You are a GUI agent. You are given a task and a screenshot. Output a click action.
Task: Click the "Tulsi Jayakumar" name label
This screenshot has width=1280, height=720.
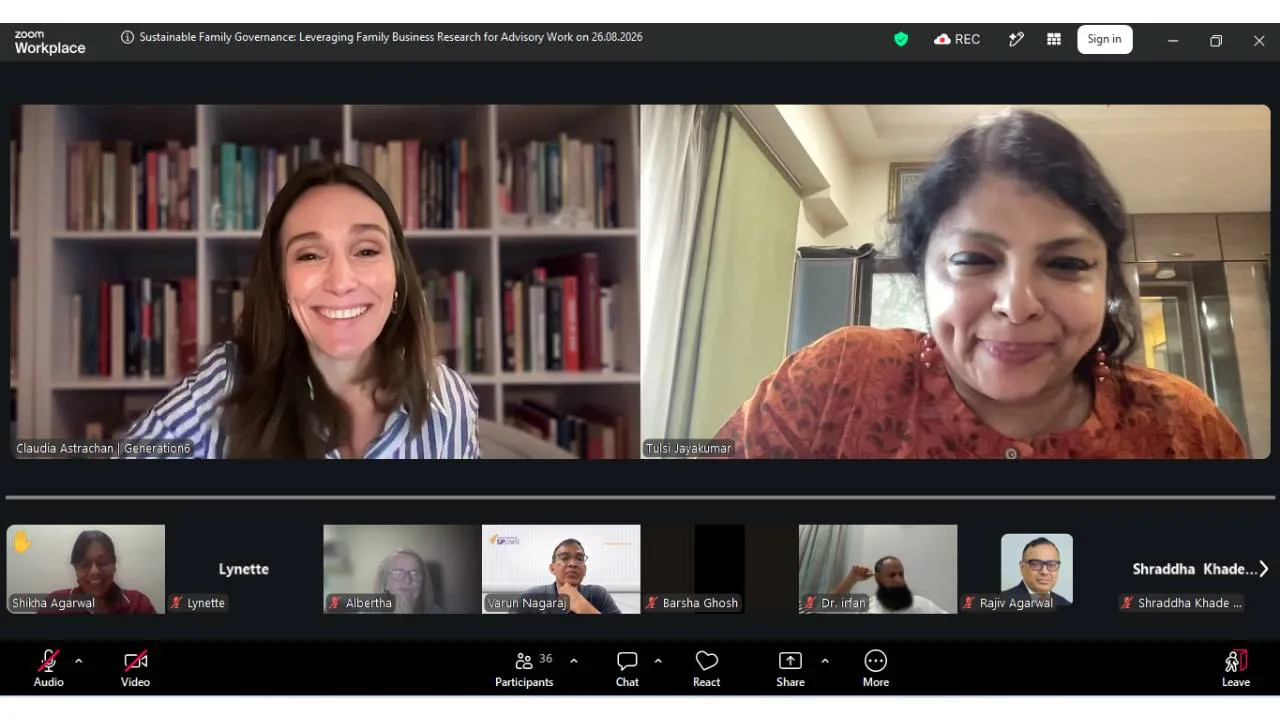coord(688,449)
